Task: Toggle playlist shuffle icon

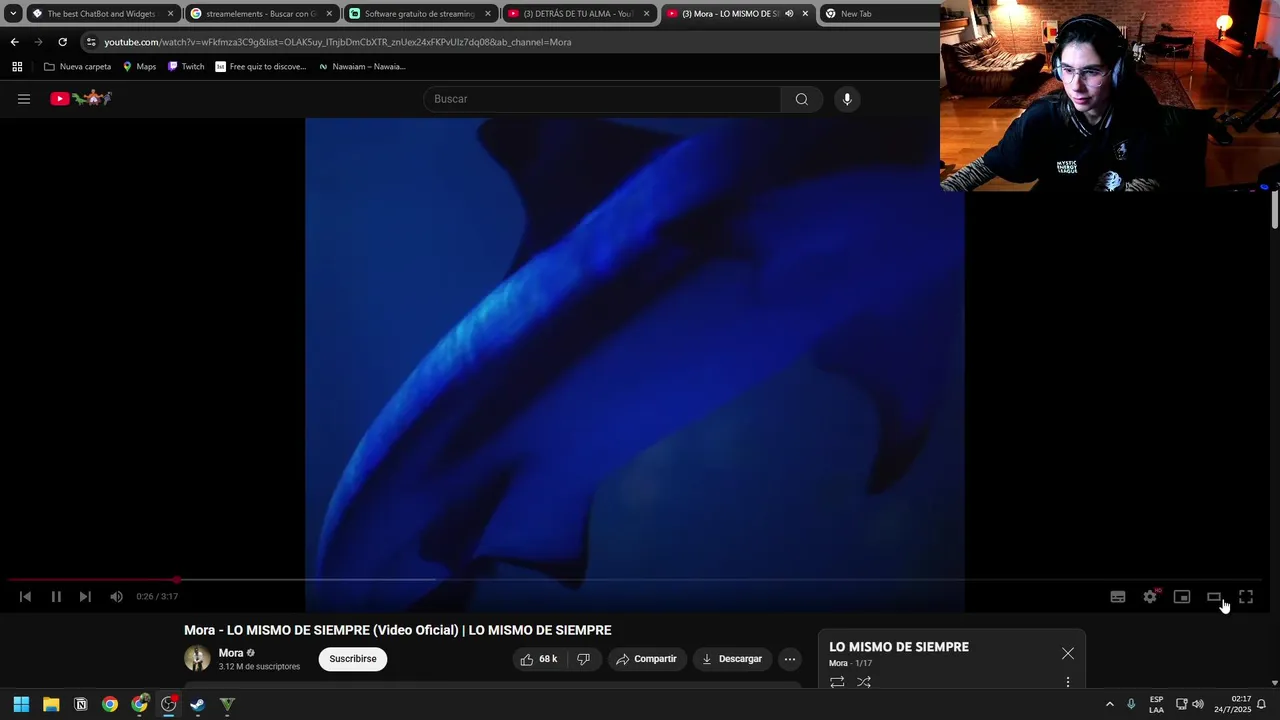Action: (864, 682)
